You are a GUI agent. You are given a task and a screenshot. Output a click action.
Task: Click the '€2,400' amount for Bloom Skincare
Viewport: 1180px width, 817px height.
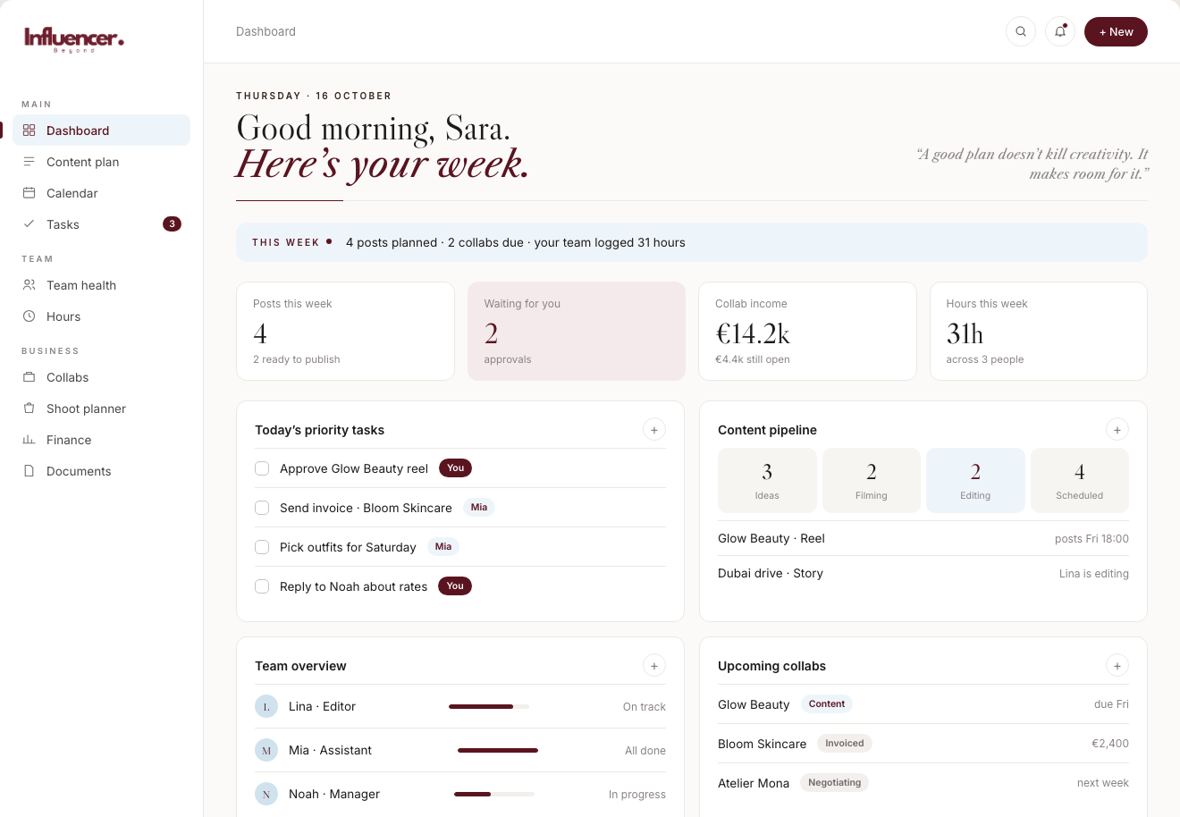coord(1110,743)
